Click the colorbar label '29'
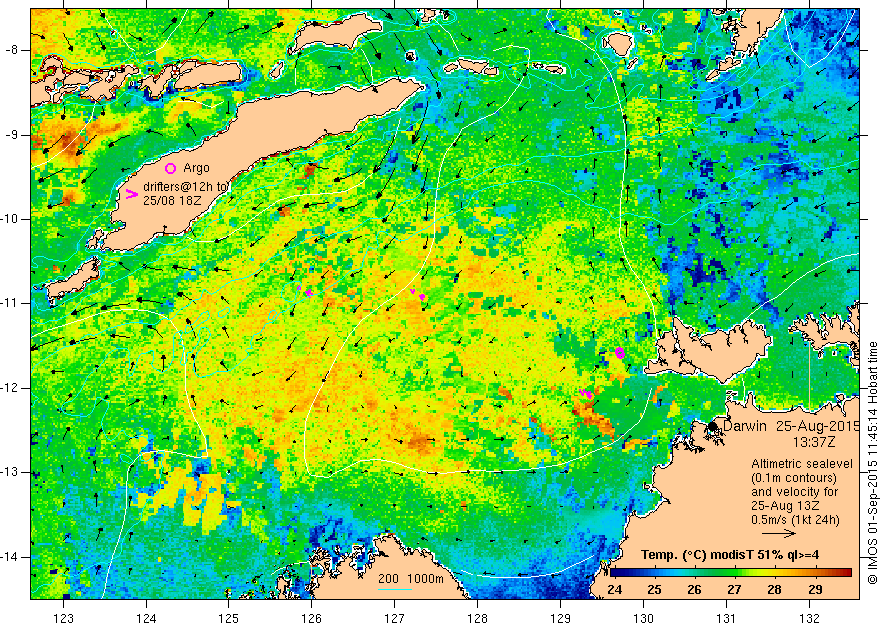880x630 pixels. coord(815,590)
